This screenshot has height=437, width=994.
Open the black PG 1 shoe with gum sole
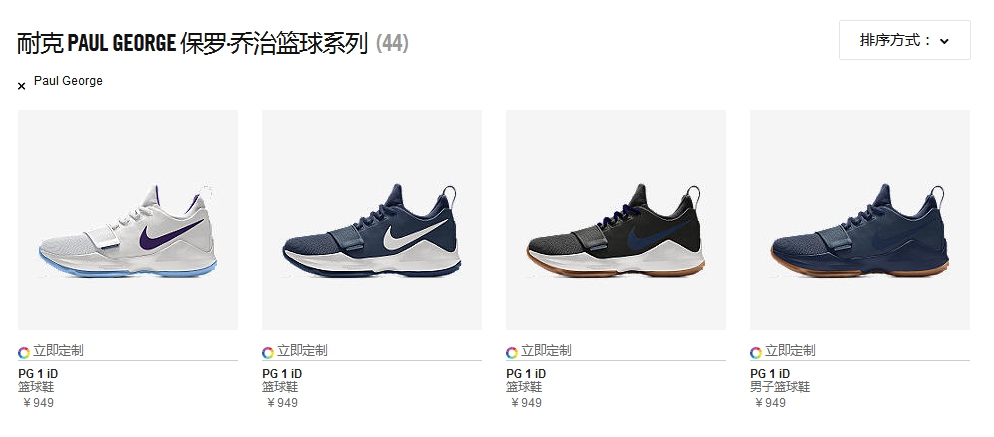(616, 219)
